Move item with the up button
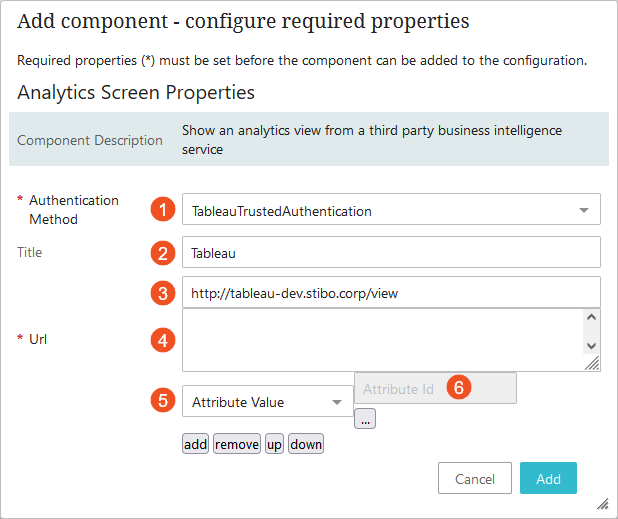The height and width of the screenshot is (519, 618). click(x=274, y=444)
